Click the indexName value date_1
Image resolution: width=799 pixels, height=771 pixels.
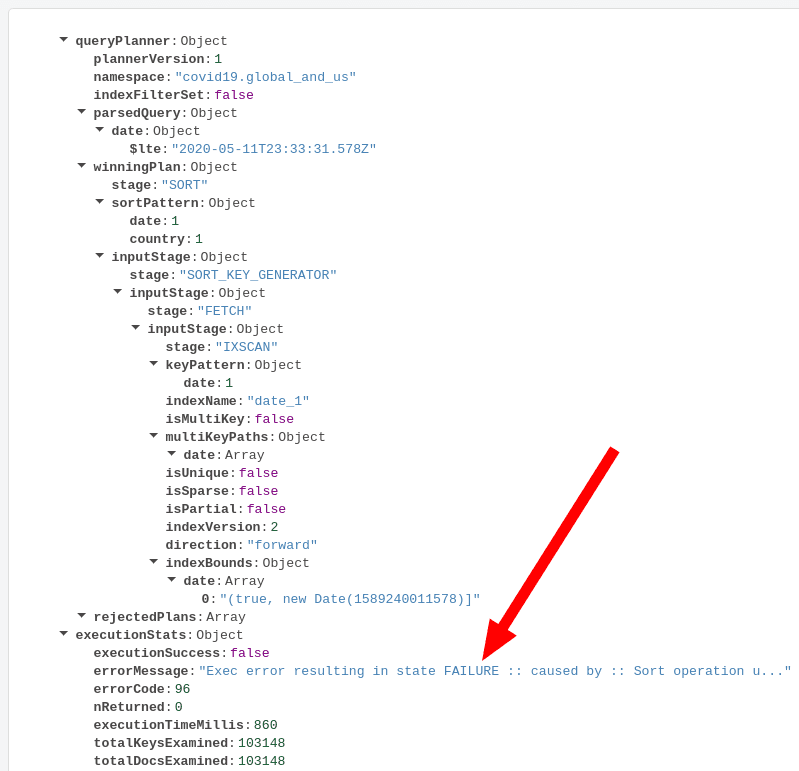(x=278, y=401)
